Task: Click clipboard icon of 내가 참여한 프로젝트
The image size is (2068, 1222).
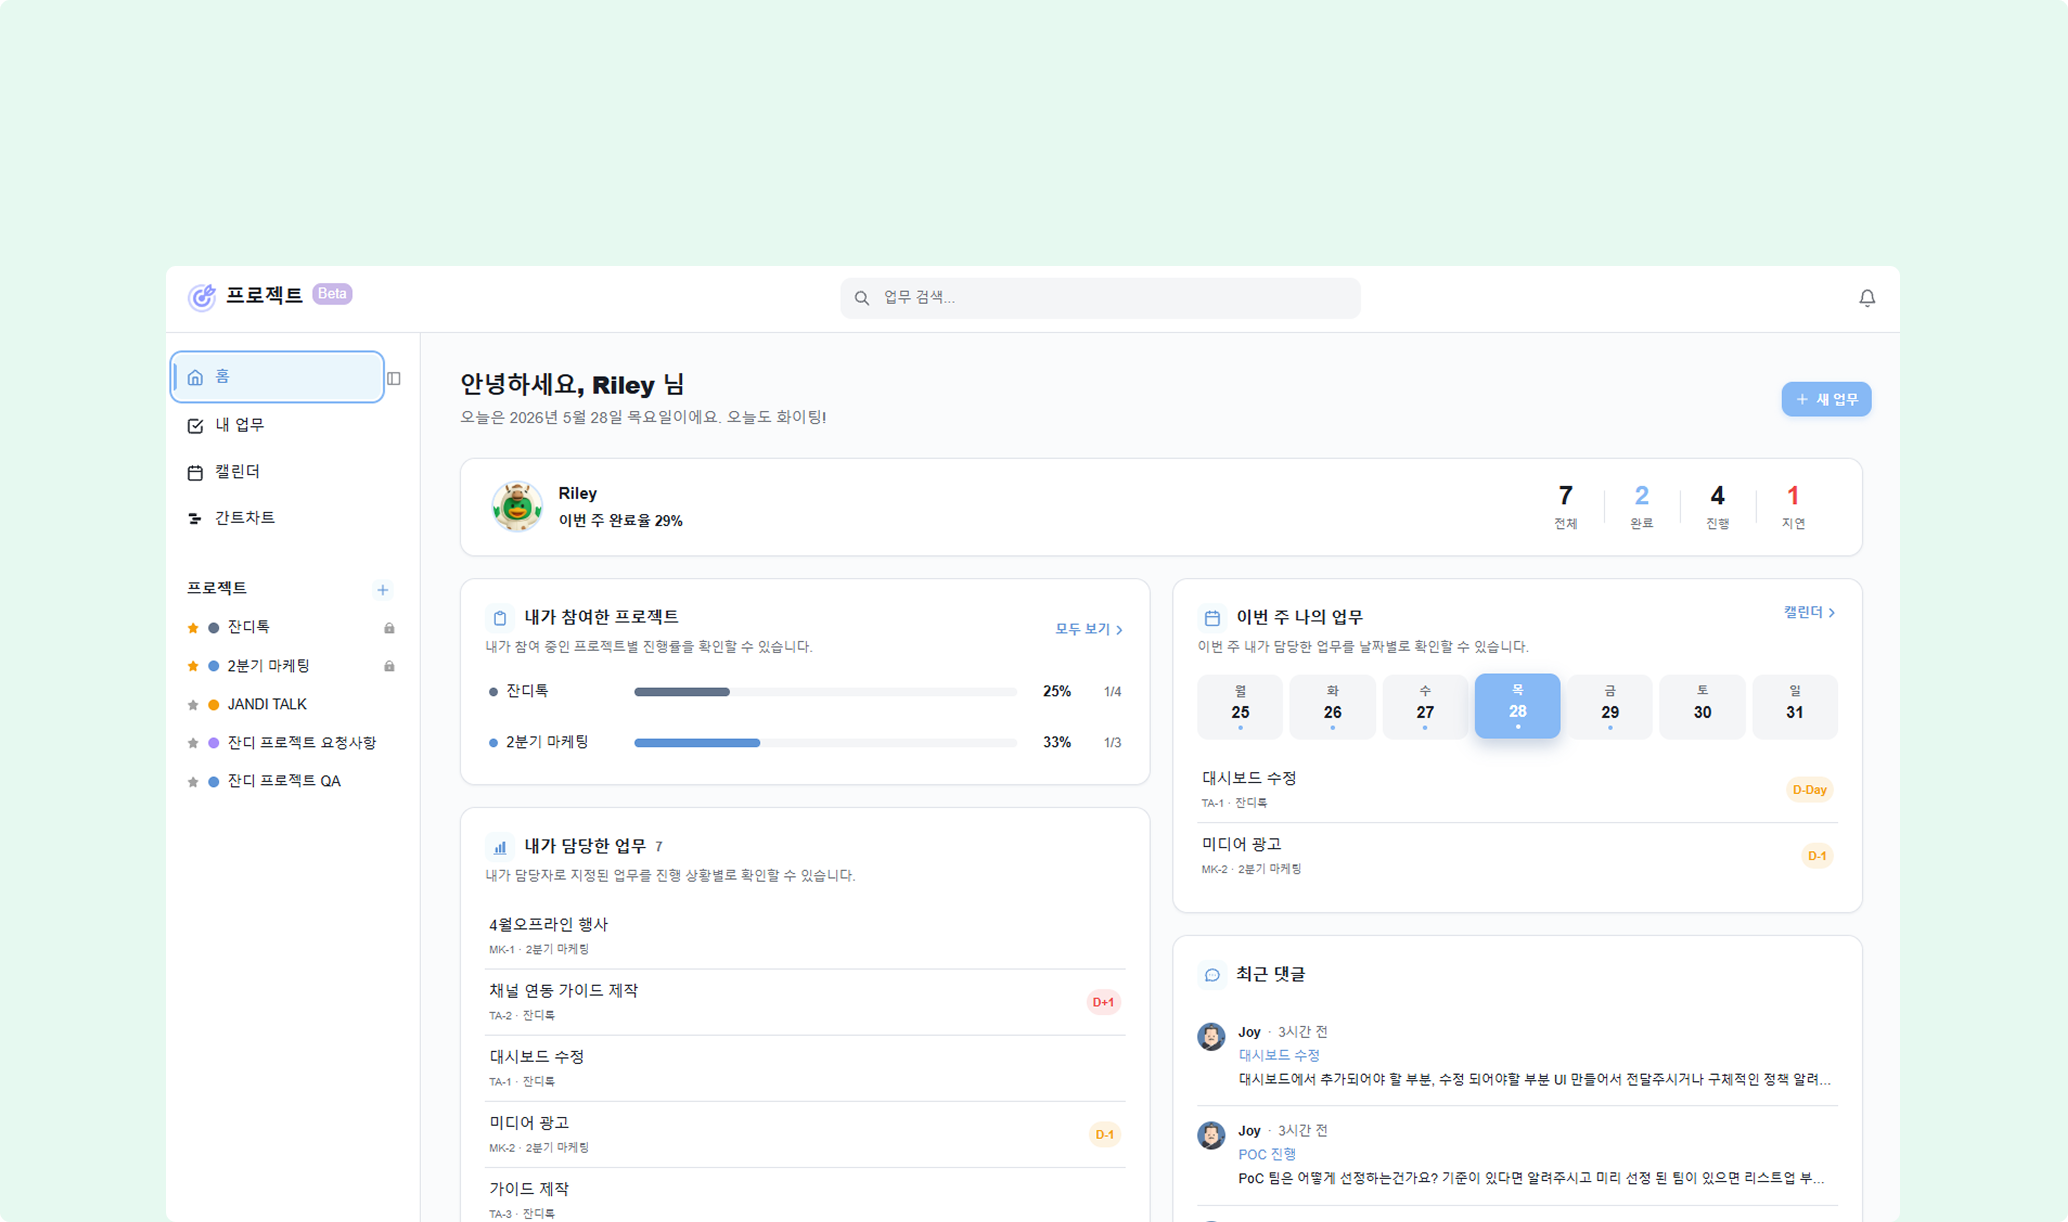Action: click(x=500, y=618)
